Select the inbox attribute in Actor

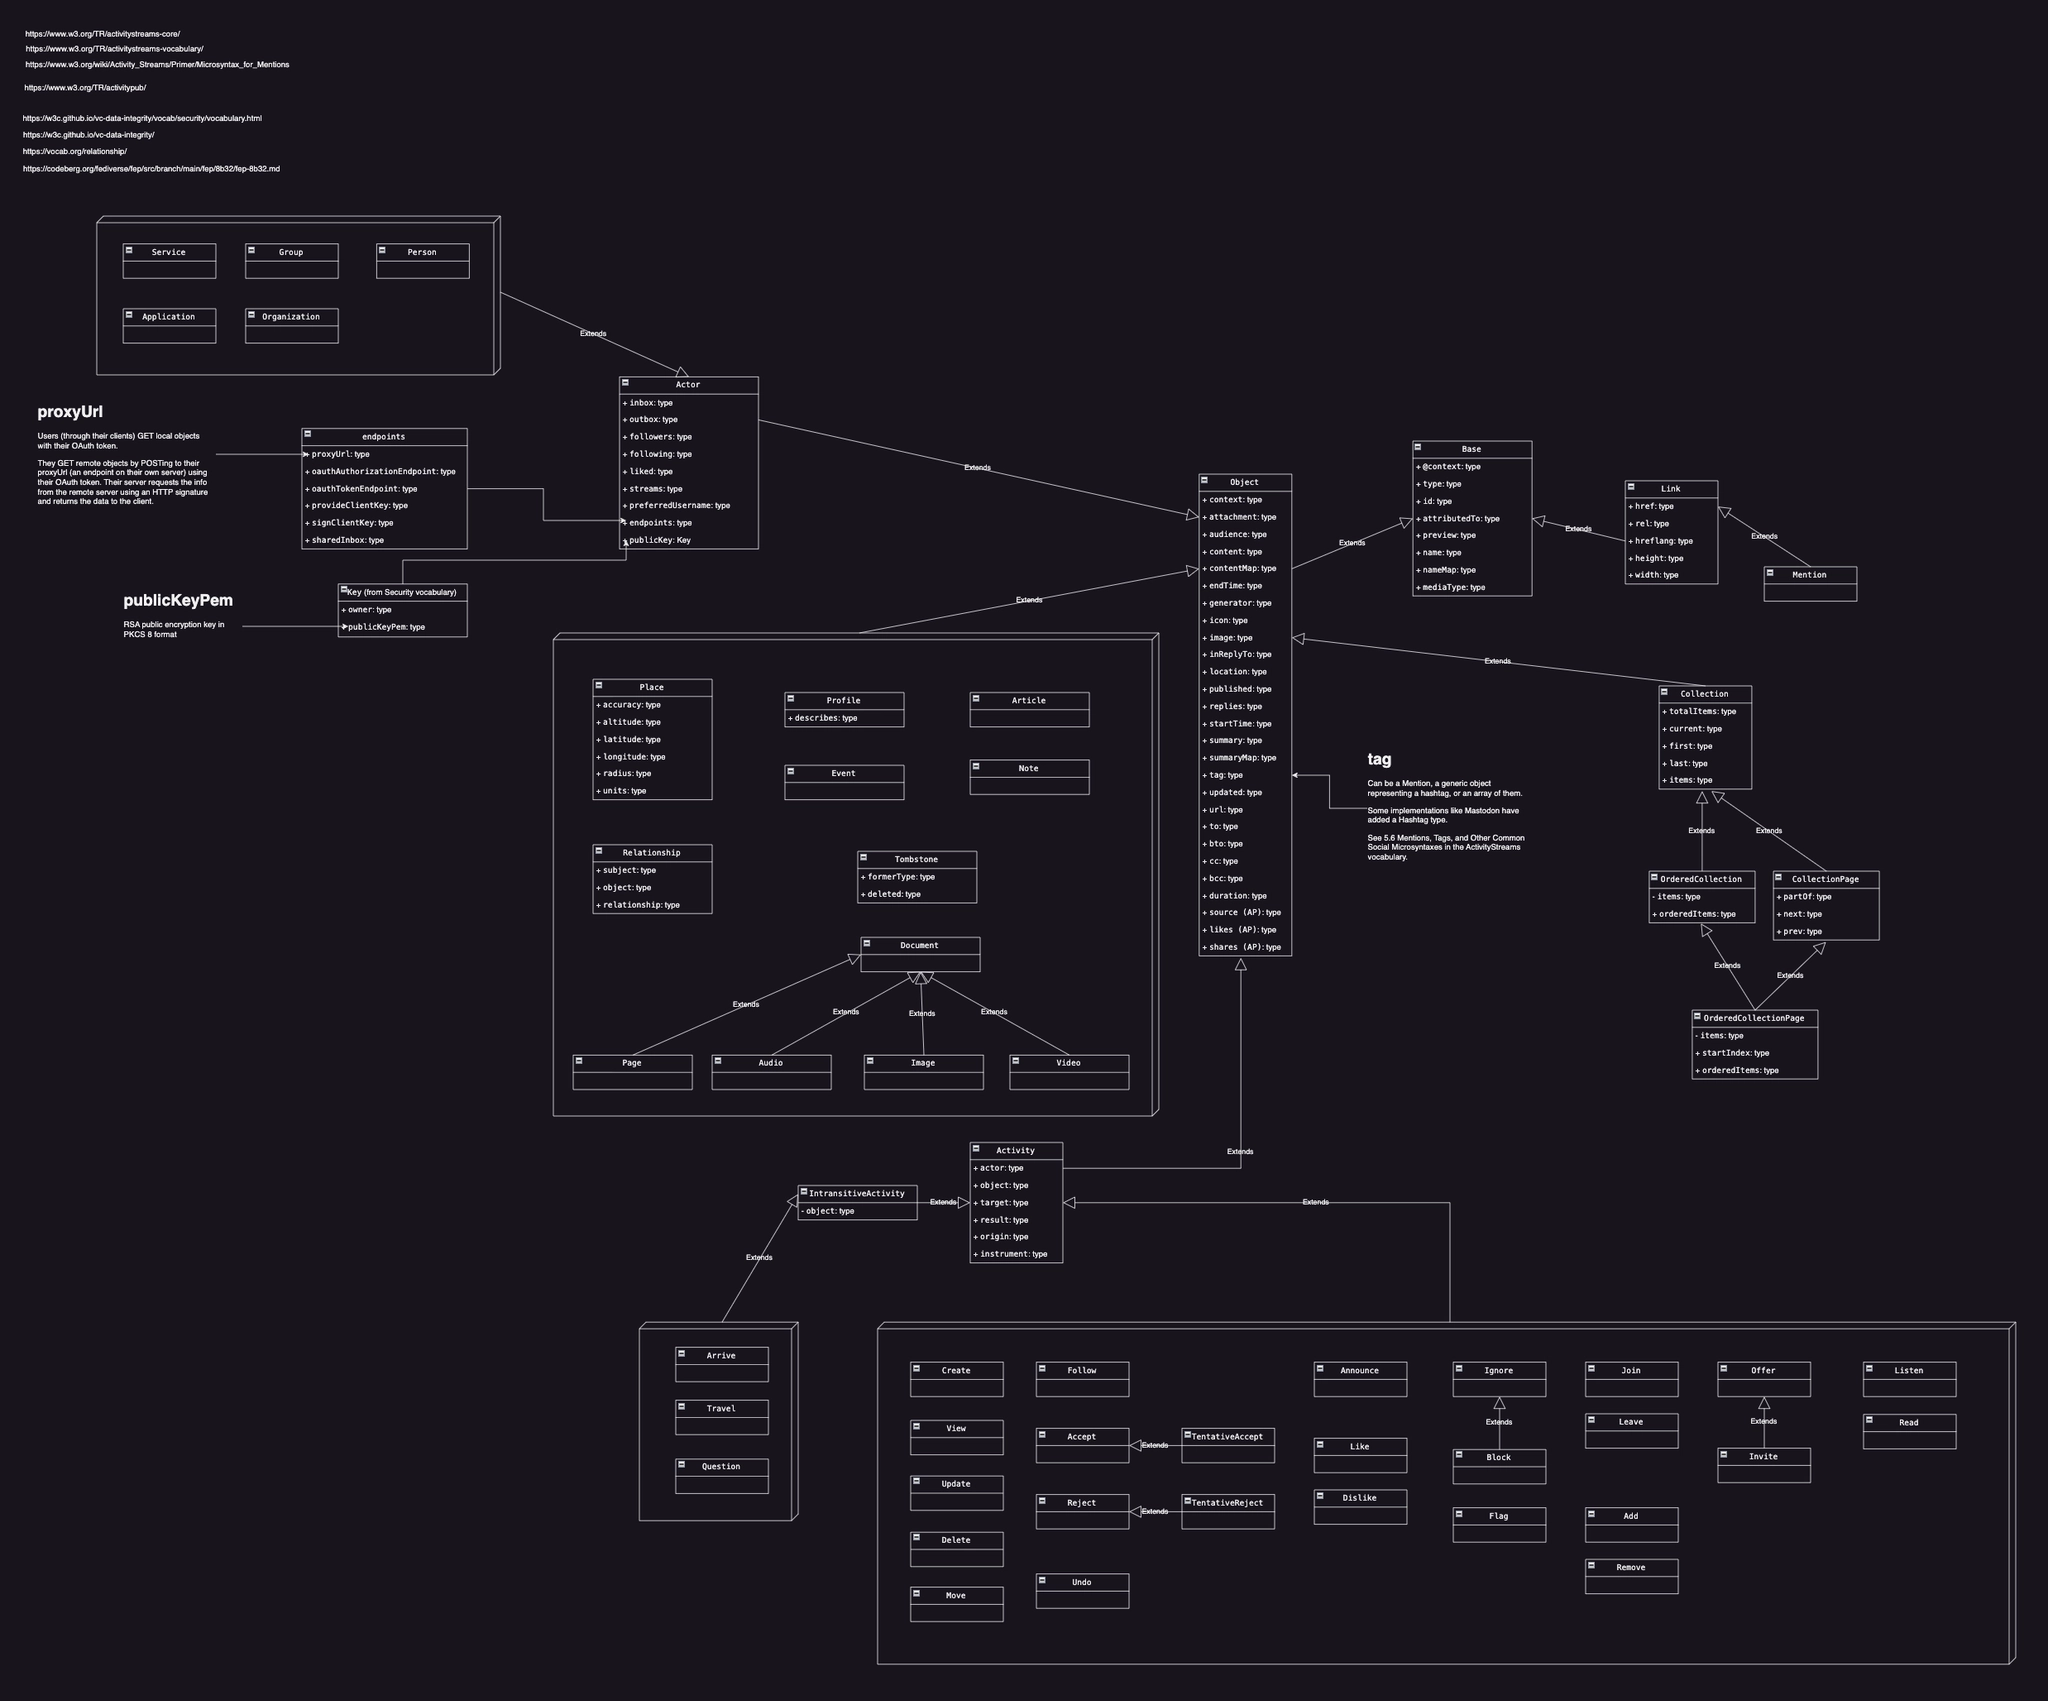(x=689, y=403)
